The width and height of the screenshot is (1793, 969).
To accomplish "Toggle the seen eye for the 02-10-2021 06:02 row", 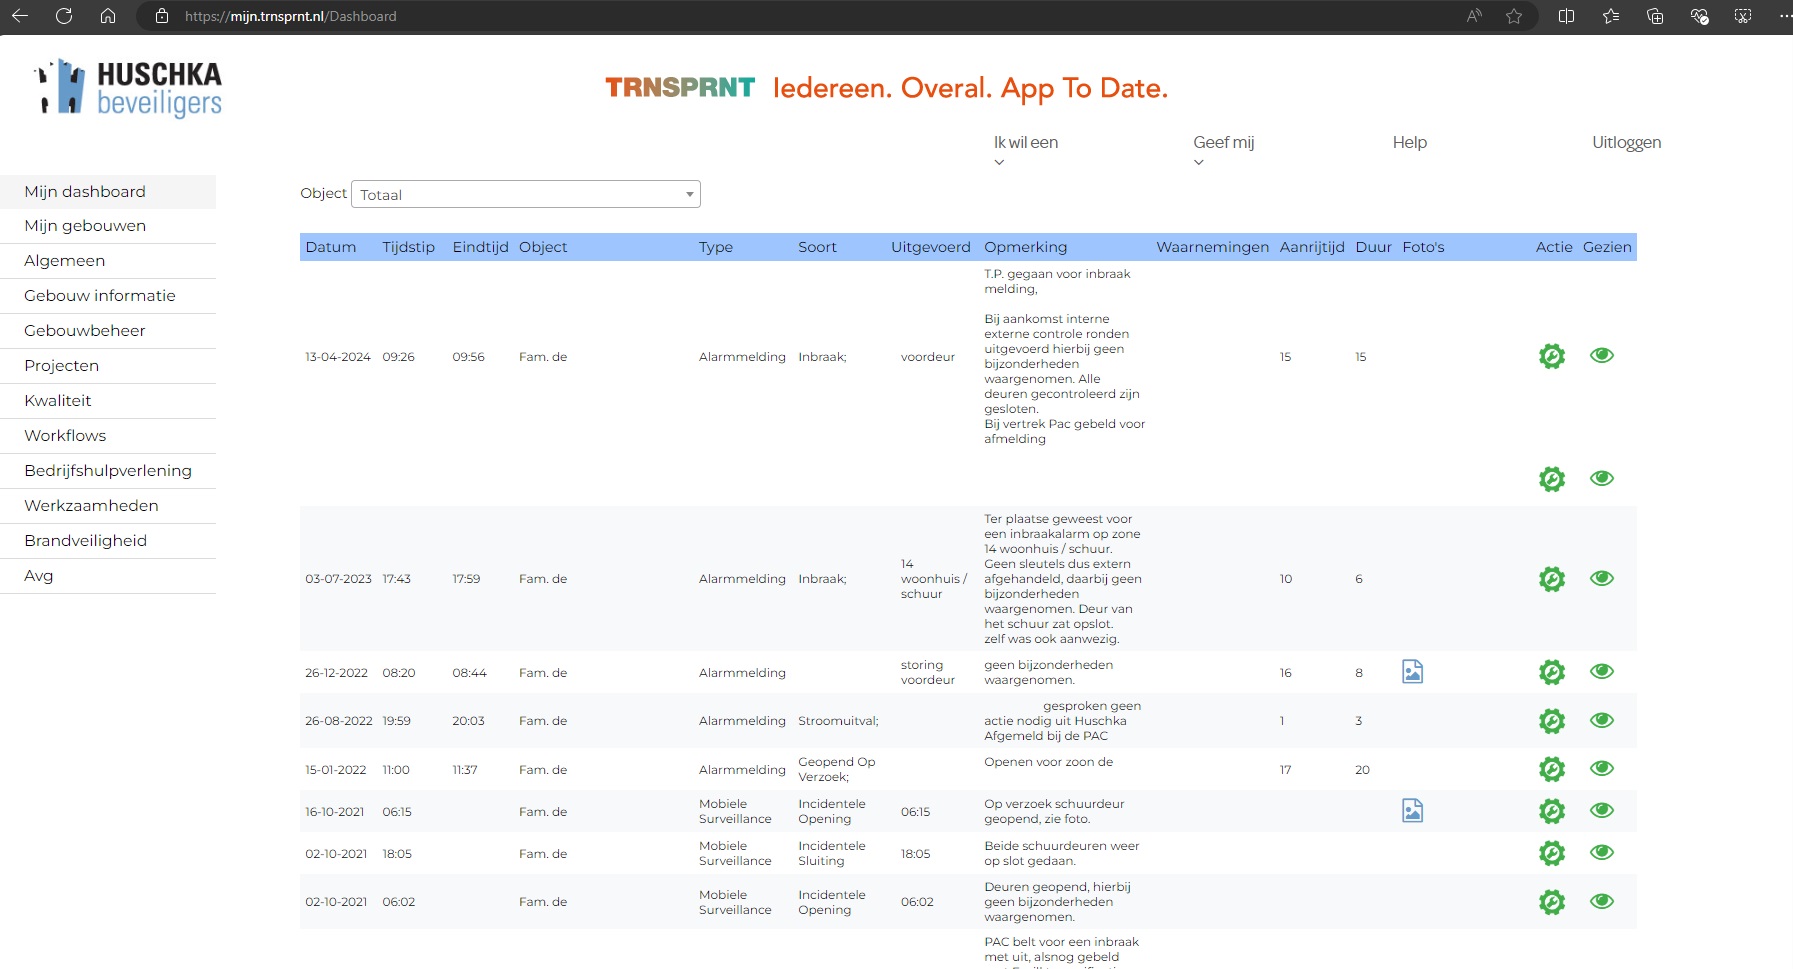I will [1602, 901].
